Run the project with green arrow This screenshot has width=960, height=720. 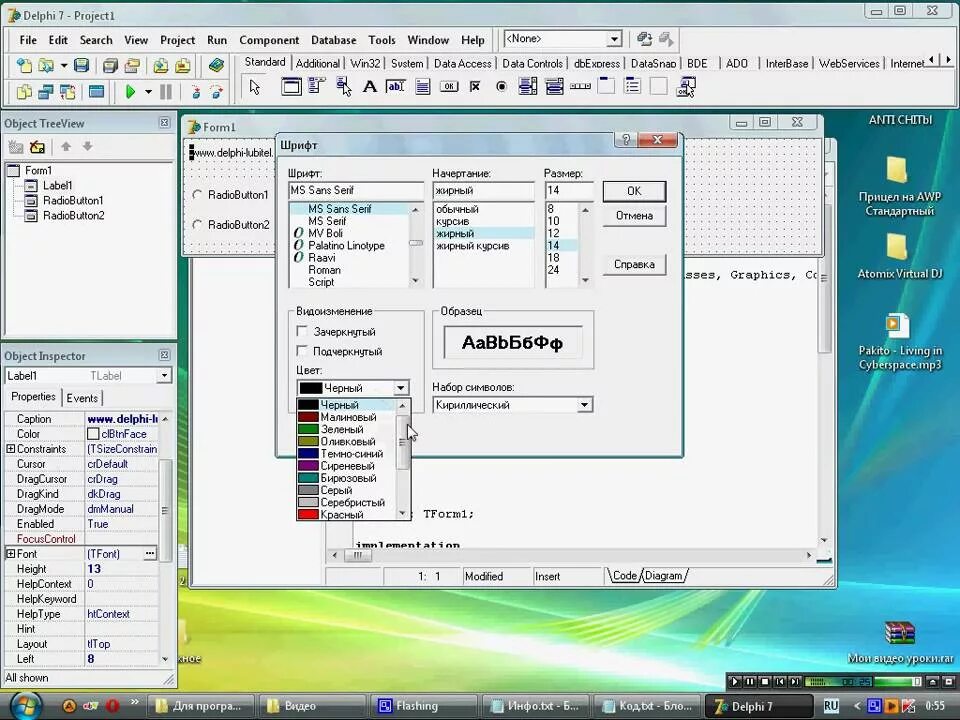[x=130, y=92]
